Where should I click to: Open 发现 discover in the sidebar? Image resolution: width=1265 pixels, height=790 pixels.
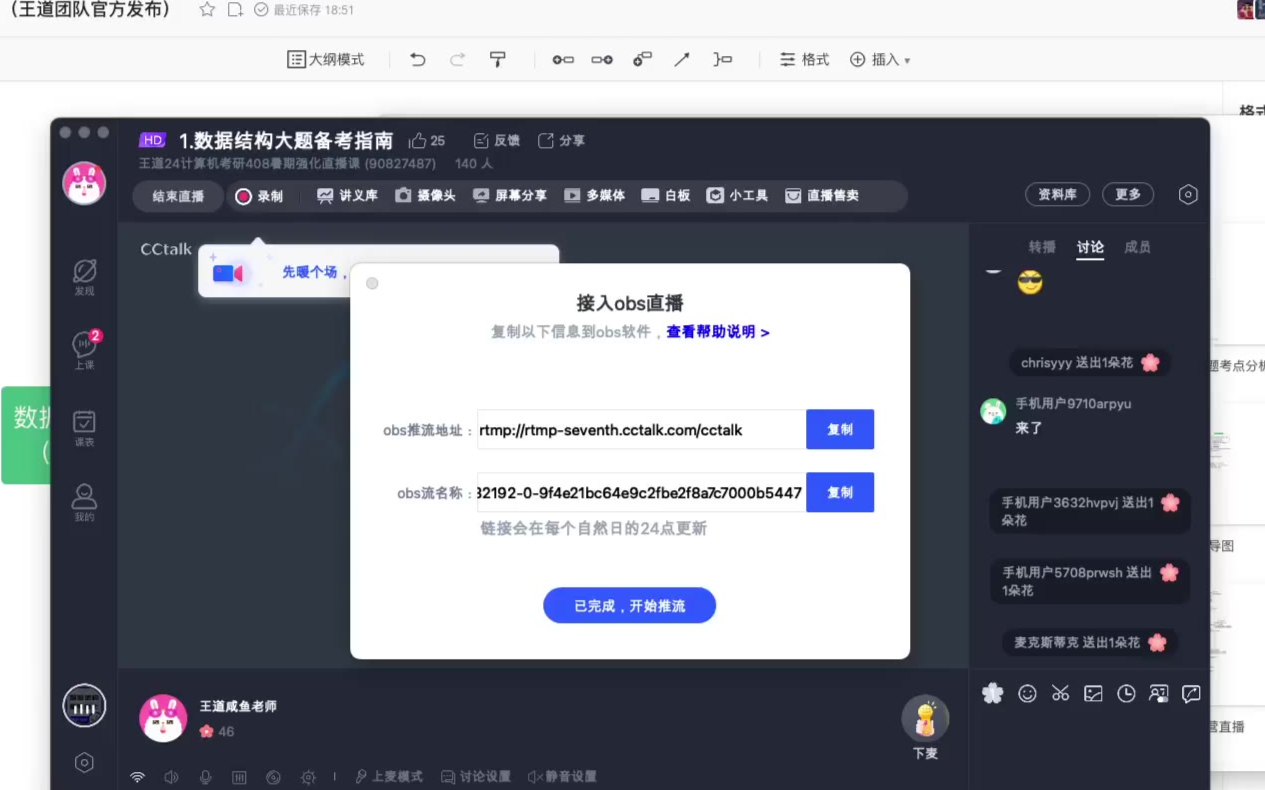85,278
